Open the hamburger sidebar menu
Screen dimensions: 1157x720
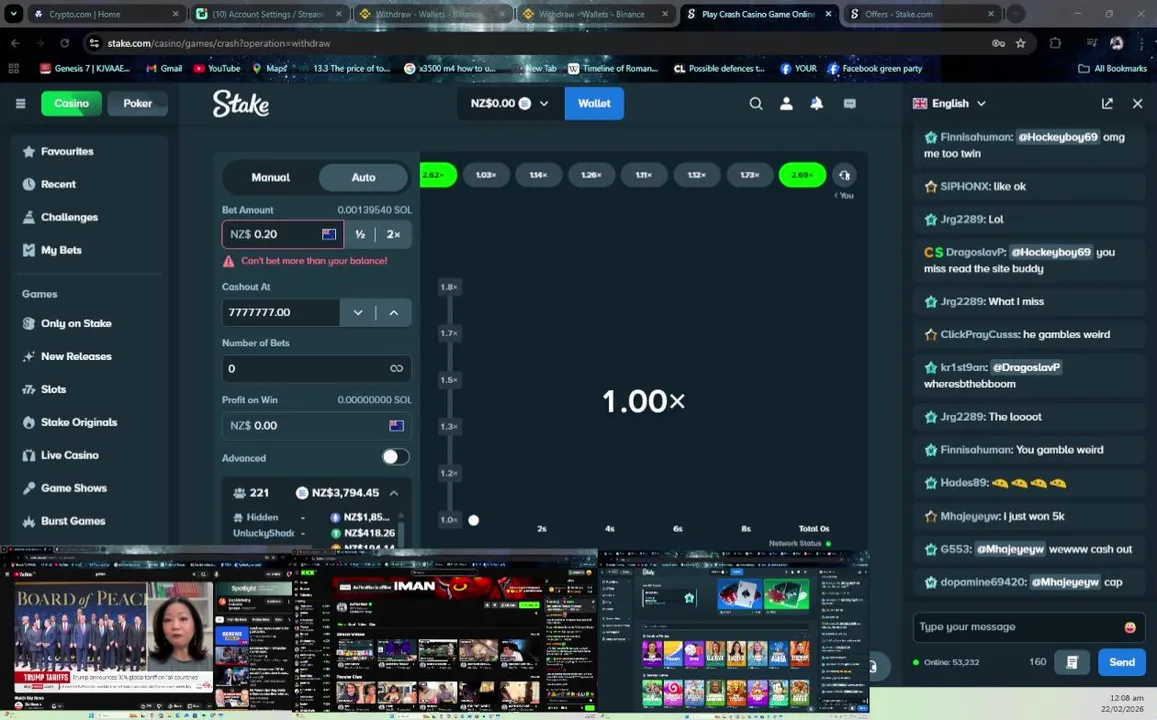point(21,103)
